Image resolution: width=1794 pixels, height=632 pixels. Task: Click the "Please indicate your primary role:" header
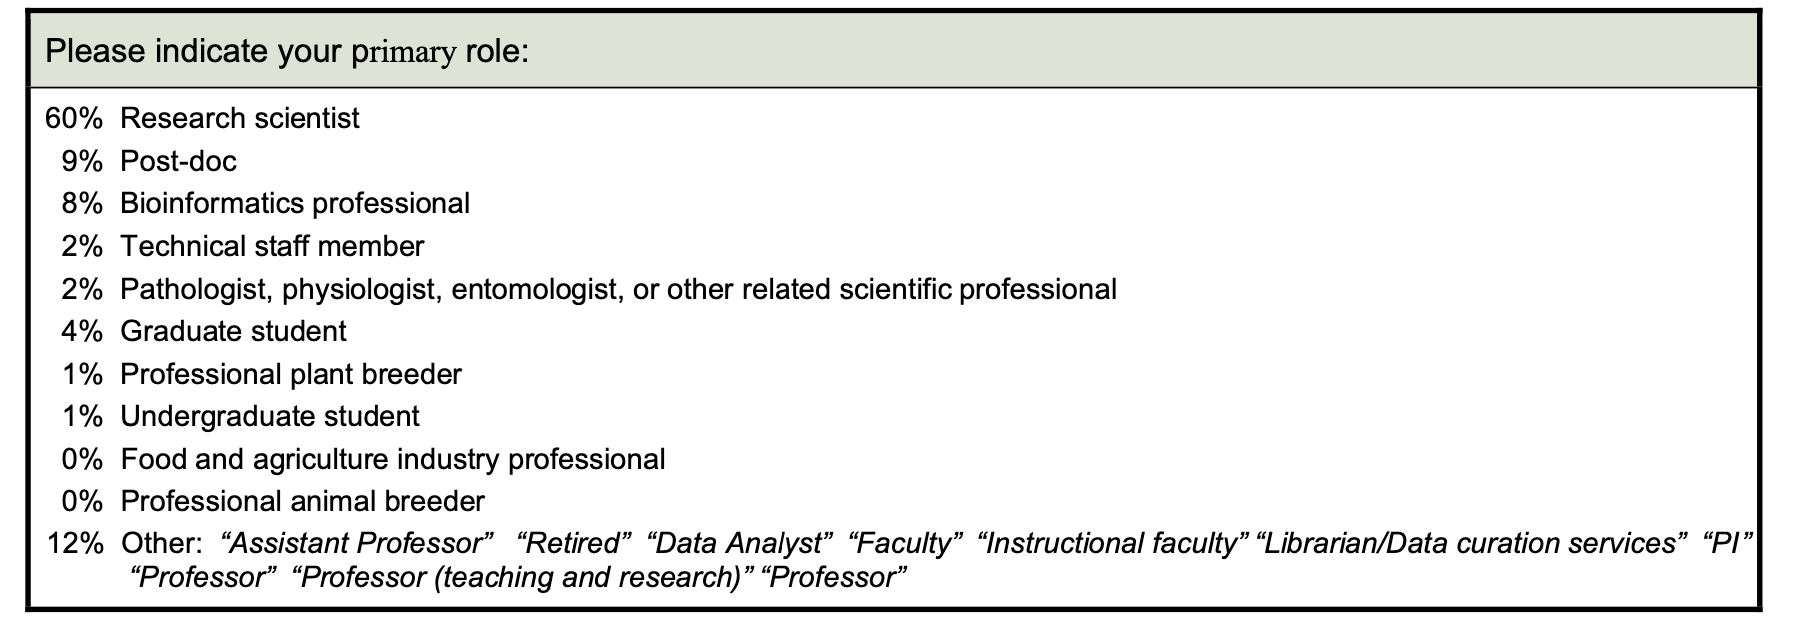click(x=287, y=51)
